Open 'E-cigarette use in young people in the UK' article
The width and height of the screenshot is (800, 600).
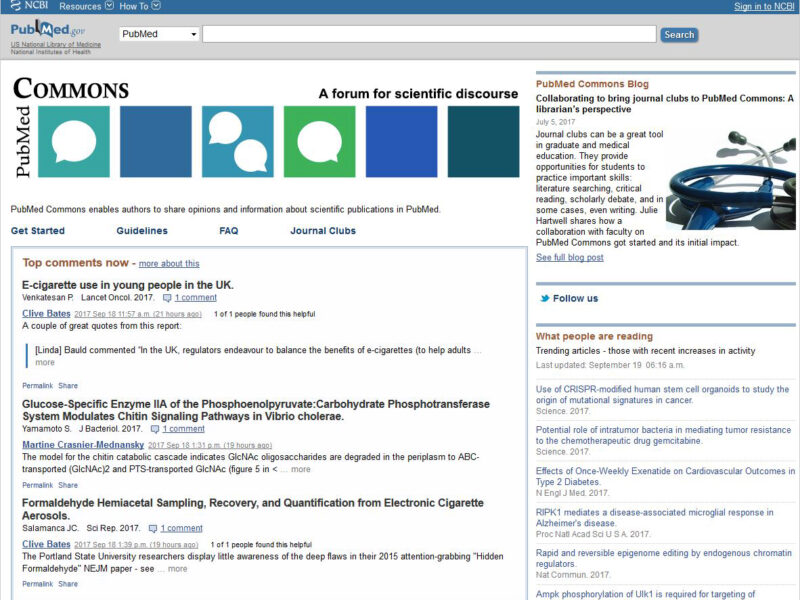pyautogui.click(x=128, y=285)
